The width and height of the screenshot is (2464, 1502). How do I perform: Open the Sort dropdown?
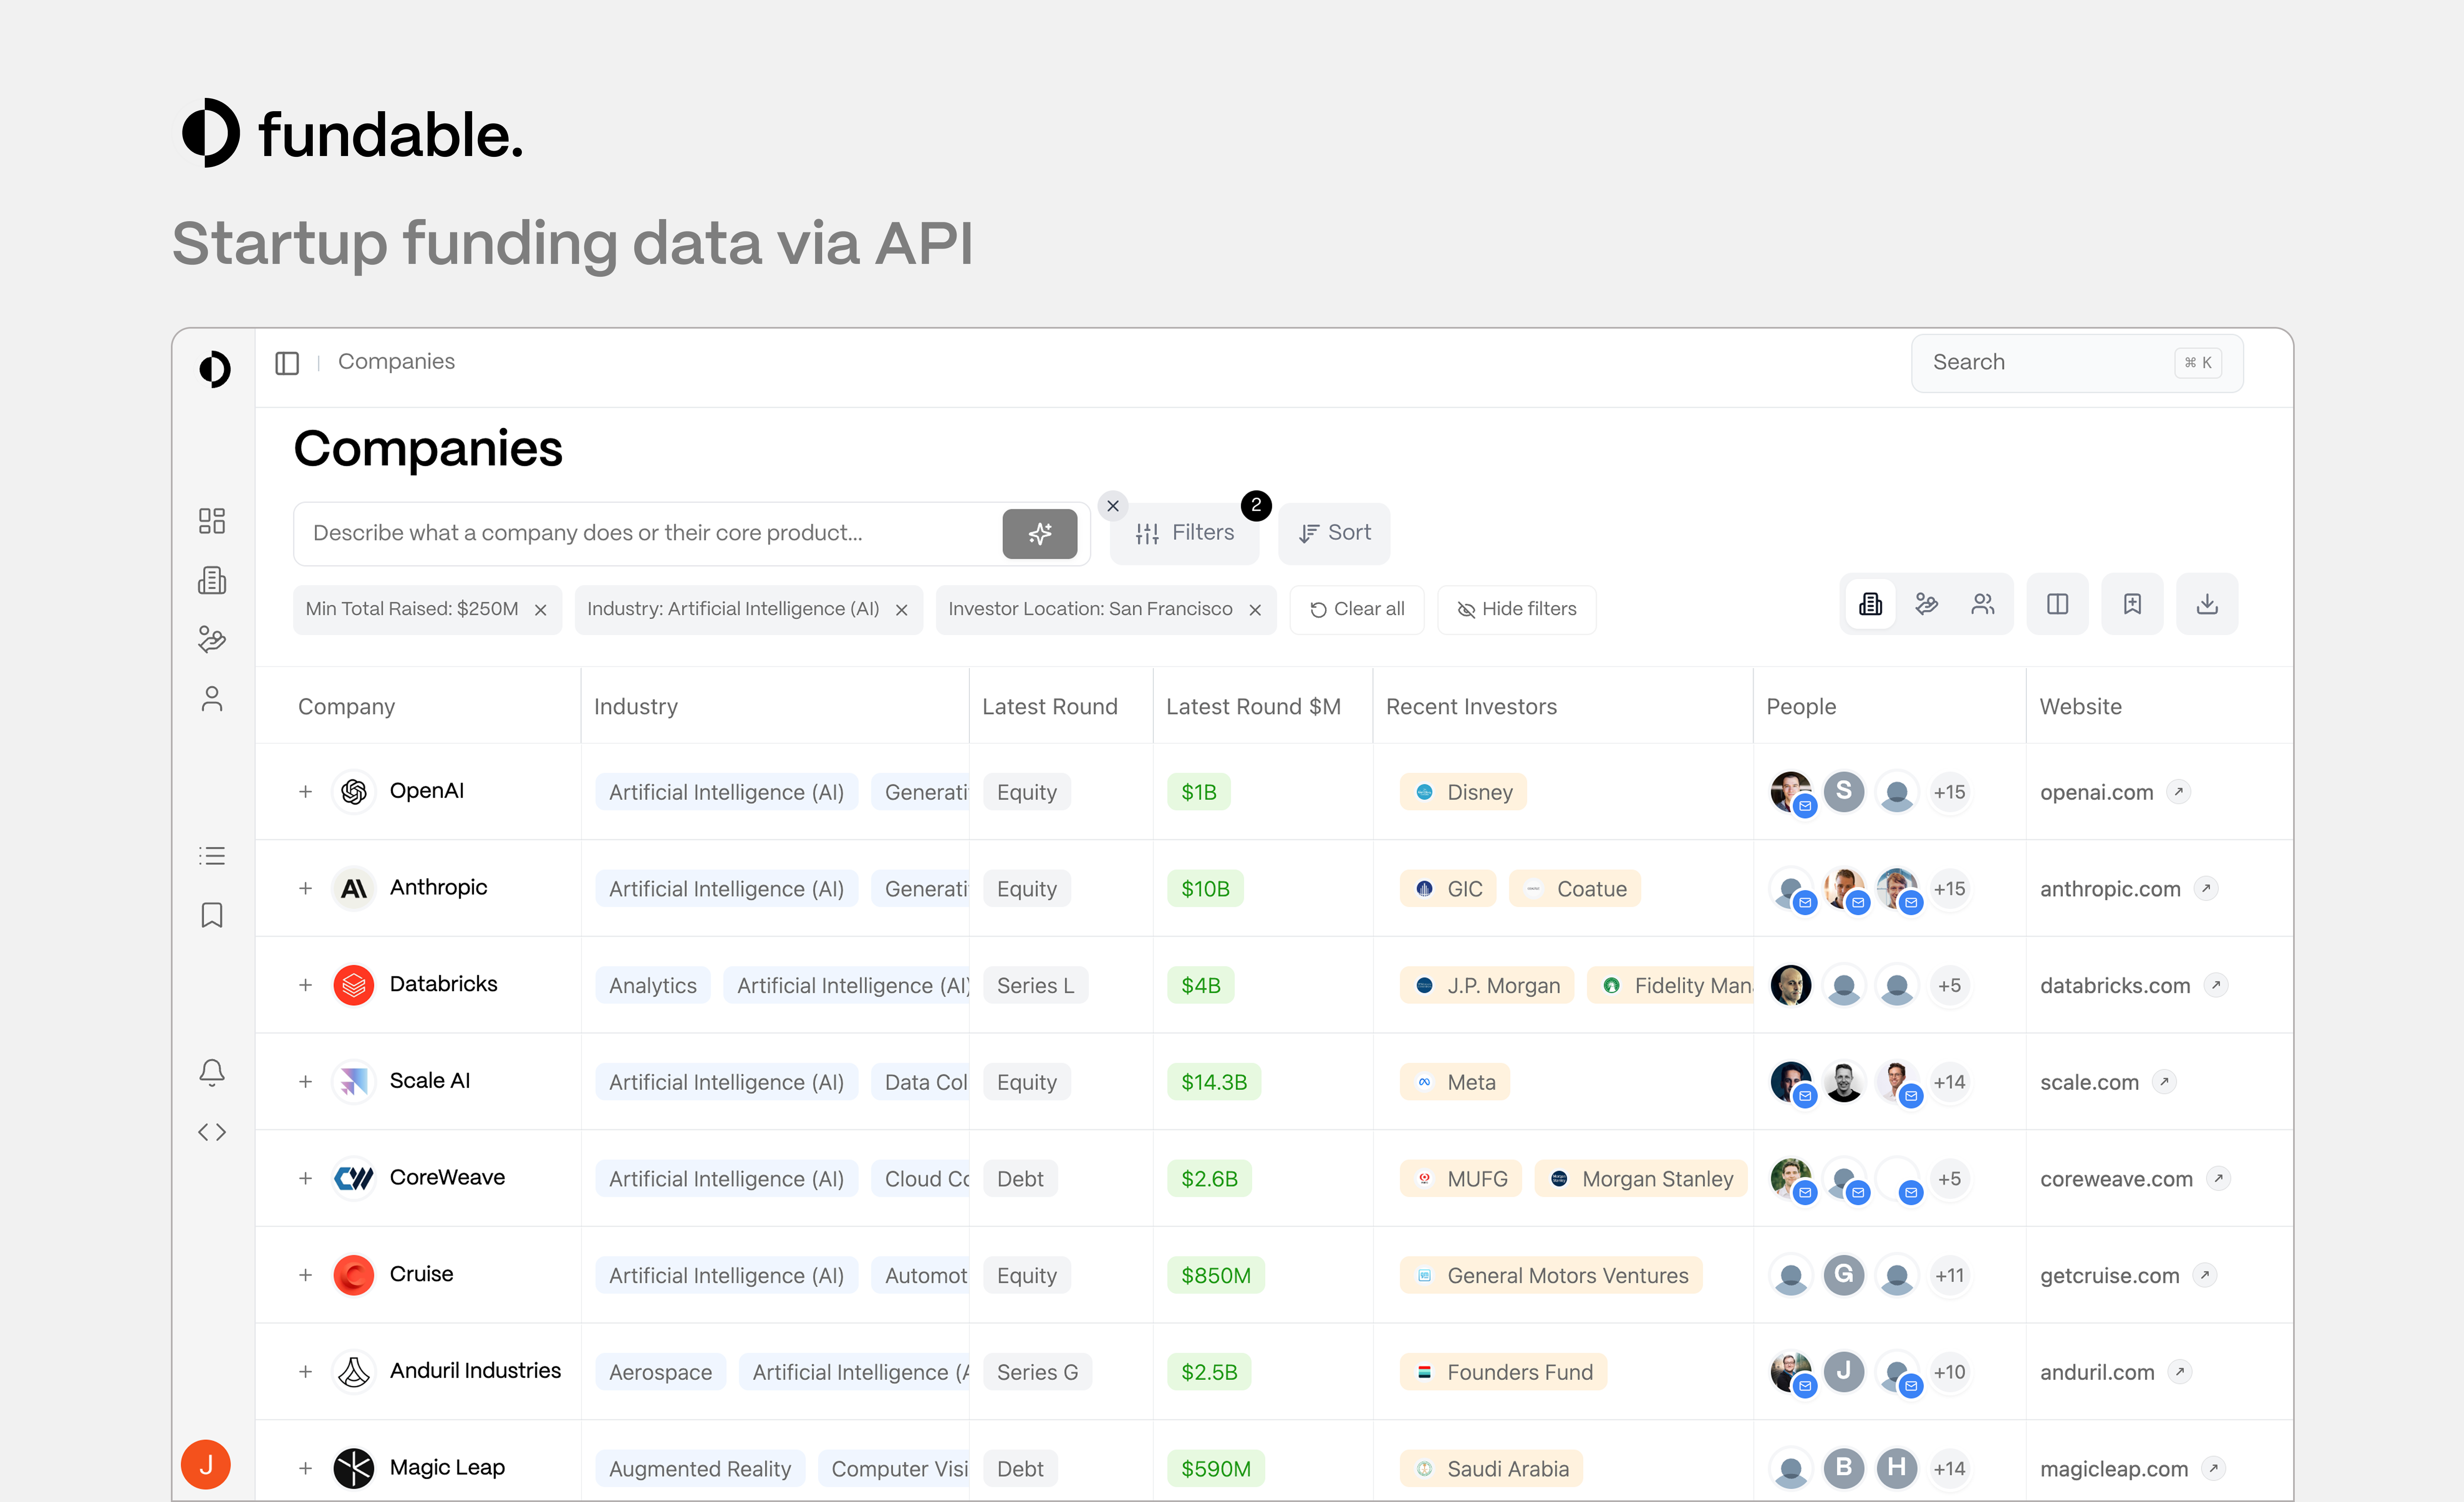click(x=1334, y=532)
